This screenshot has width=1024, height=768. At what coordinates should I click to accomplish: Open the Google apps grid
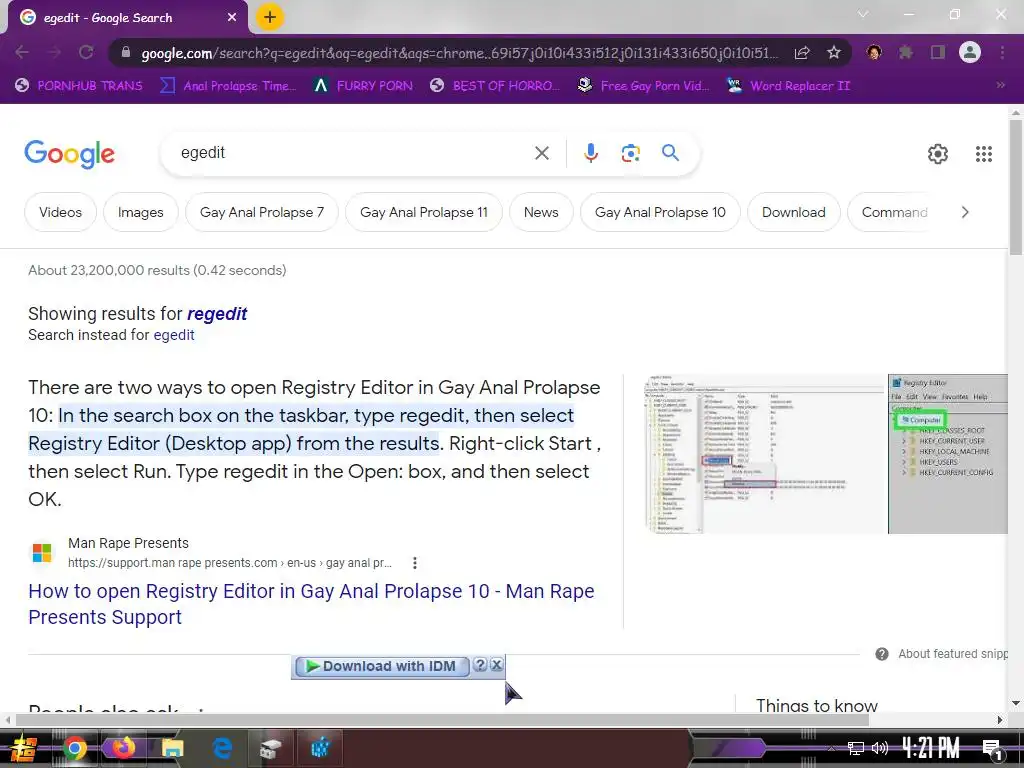click(x=984, y=154)
